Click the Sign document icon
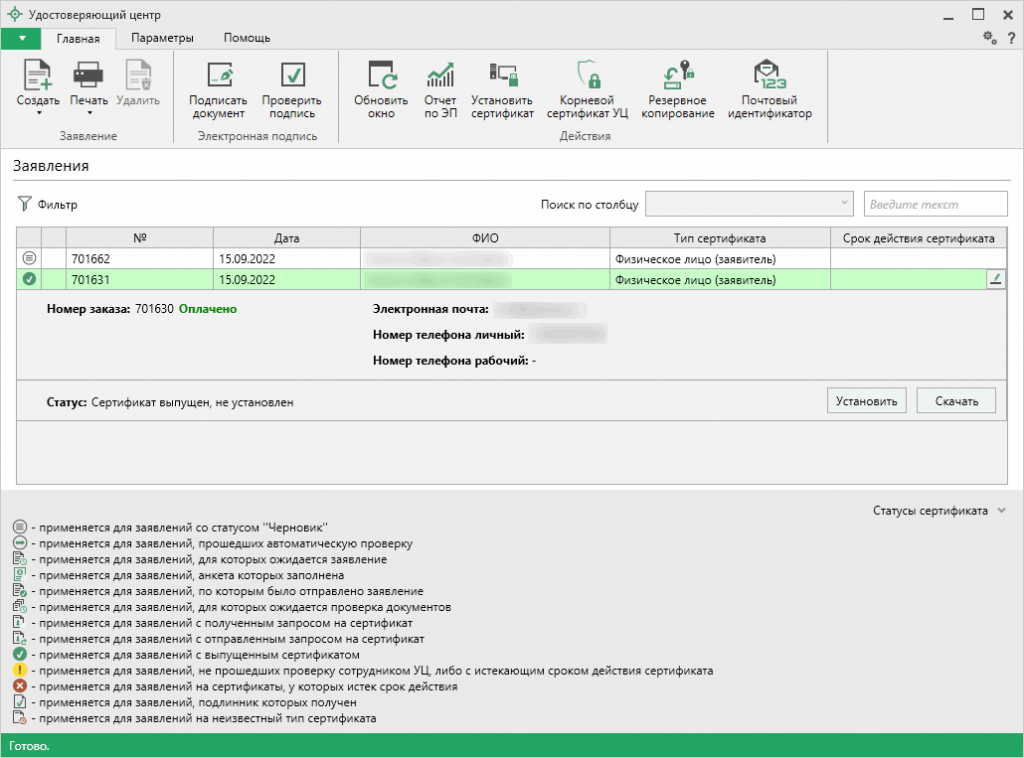Image resolution: width=1024 pixels, height=758 pixels. coord(218,76)
